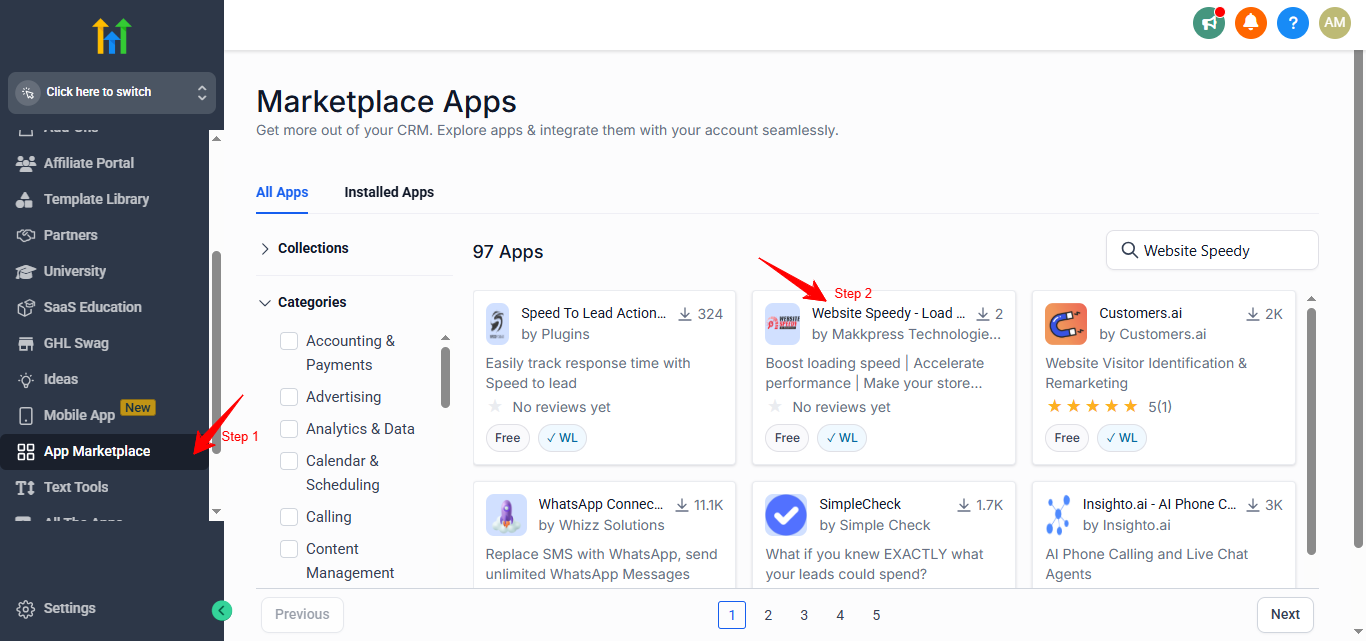Click 'No reviews yet' on Speed To Lead card
The image size is (1366, 641).
pos(561,407)
